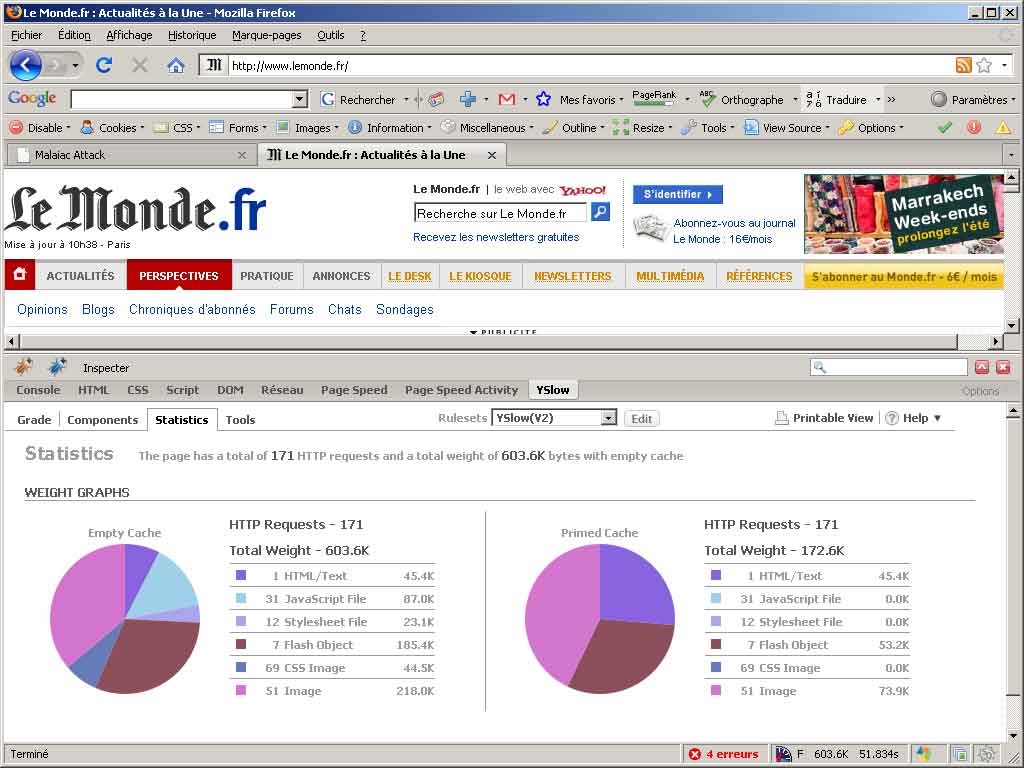This screenshot has width=1024, height=768.
Task: Open the Opinions link
Action: click(x=42, y=310)
